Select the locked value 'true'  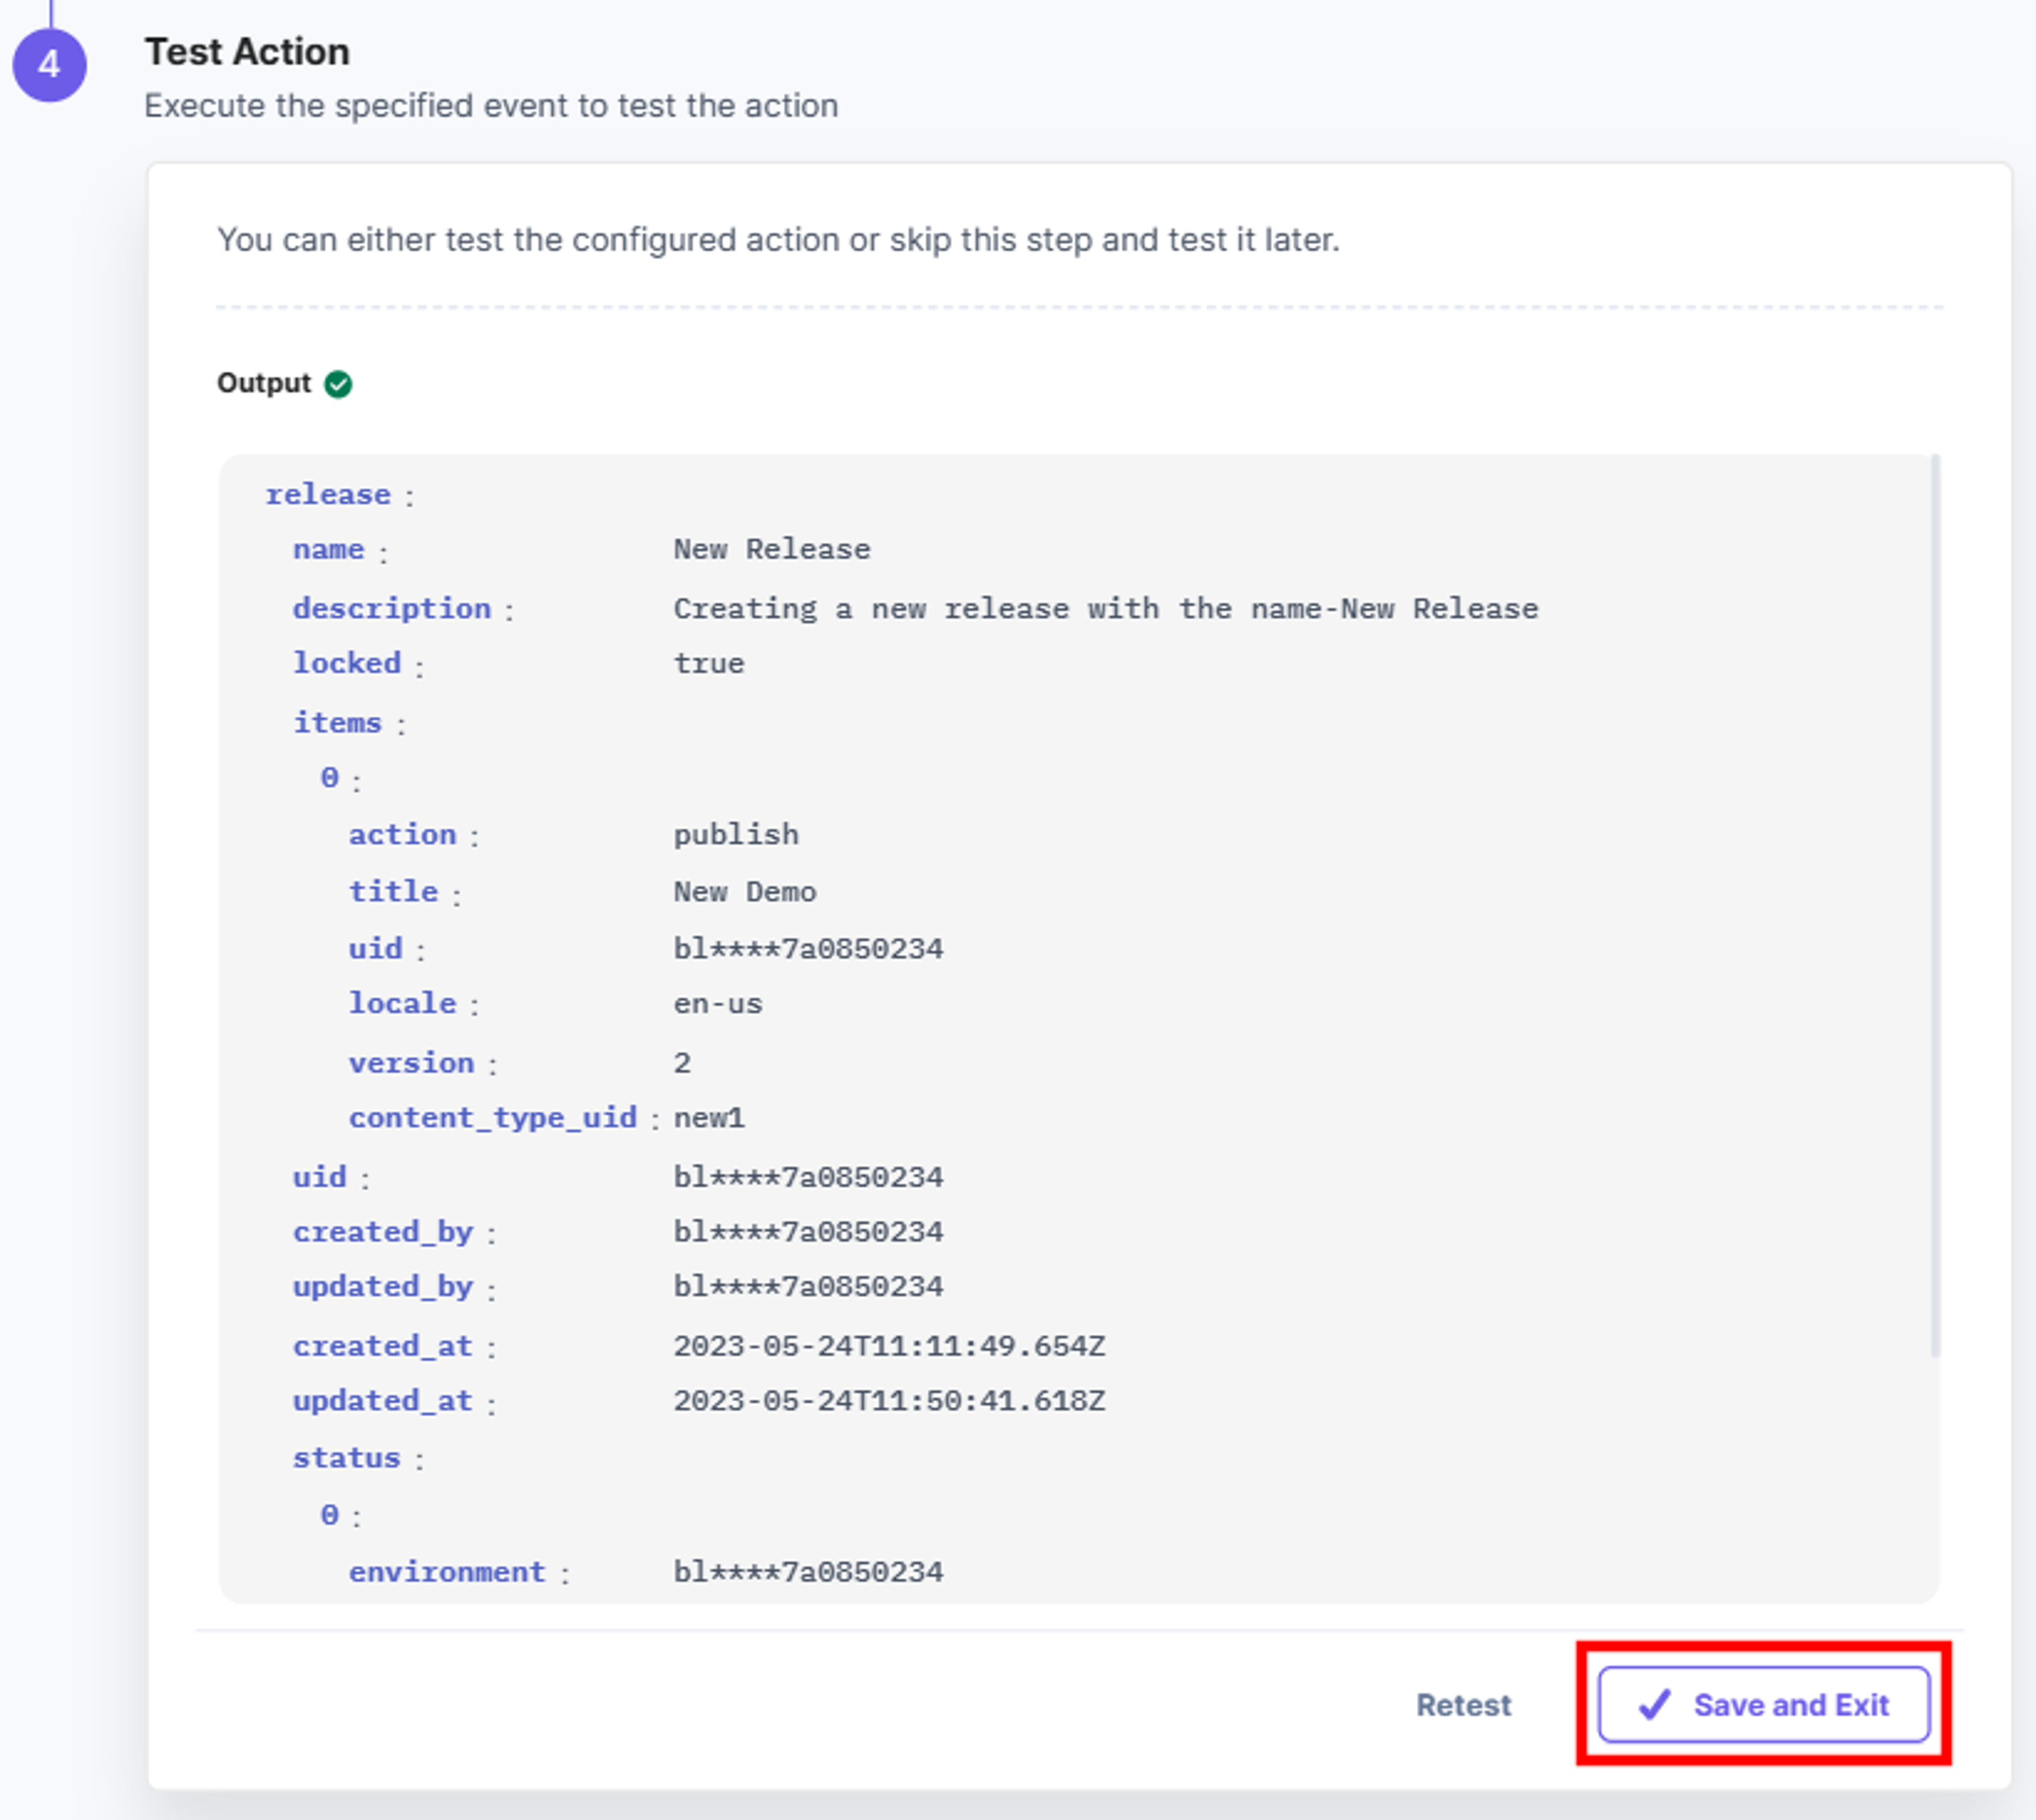pos(709,663)
